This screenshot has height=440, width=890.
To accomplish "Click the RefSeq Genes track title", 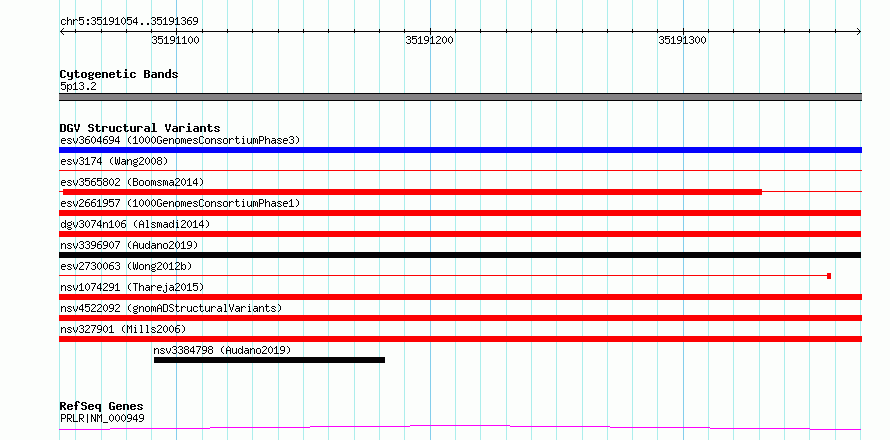I will coord(101,407).
